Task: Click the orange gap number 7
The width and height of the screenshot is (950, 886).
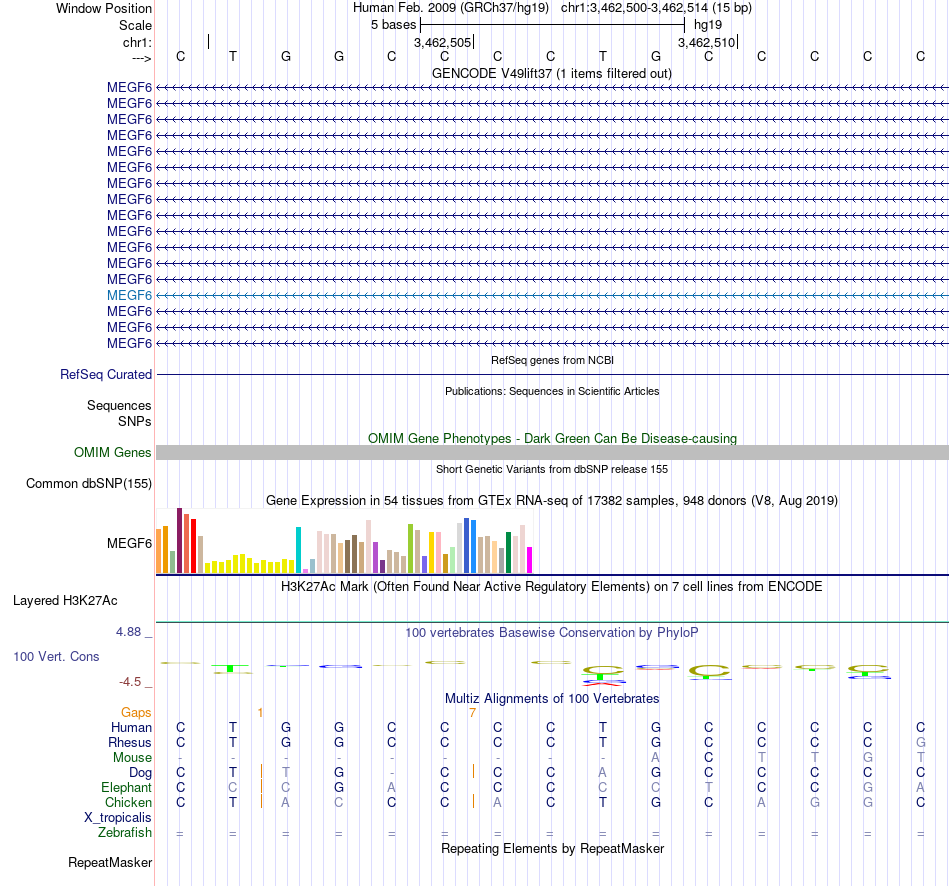Action: (472, 713)
